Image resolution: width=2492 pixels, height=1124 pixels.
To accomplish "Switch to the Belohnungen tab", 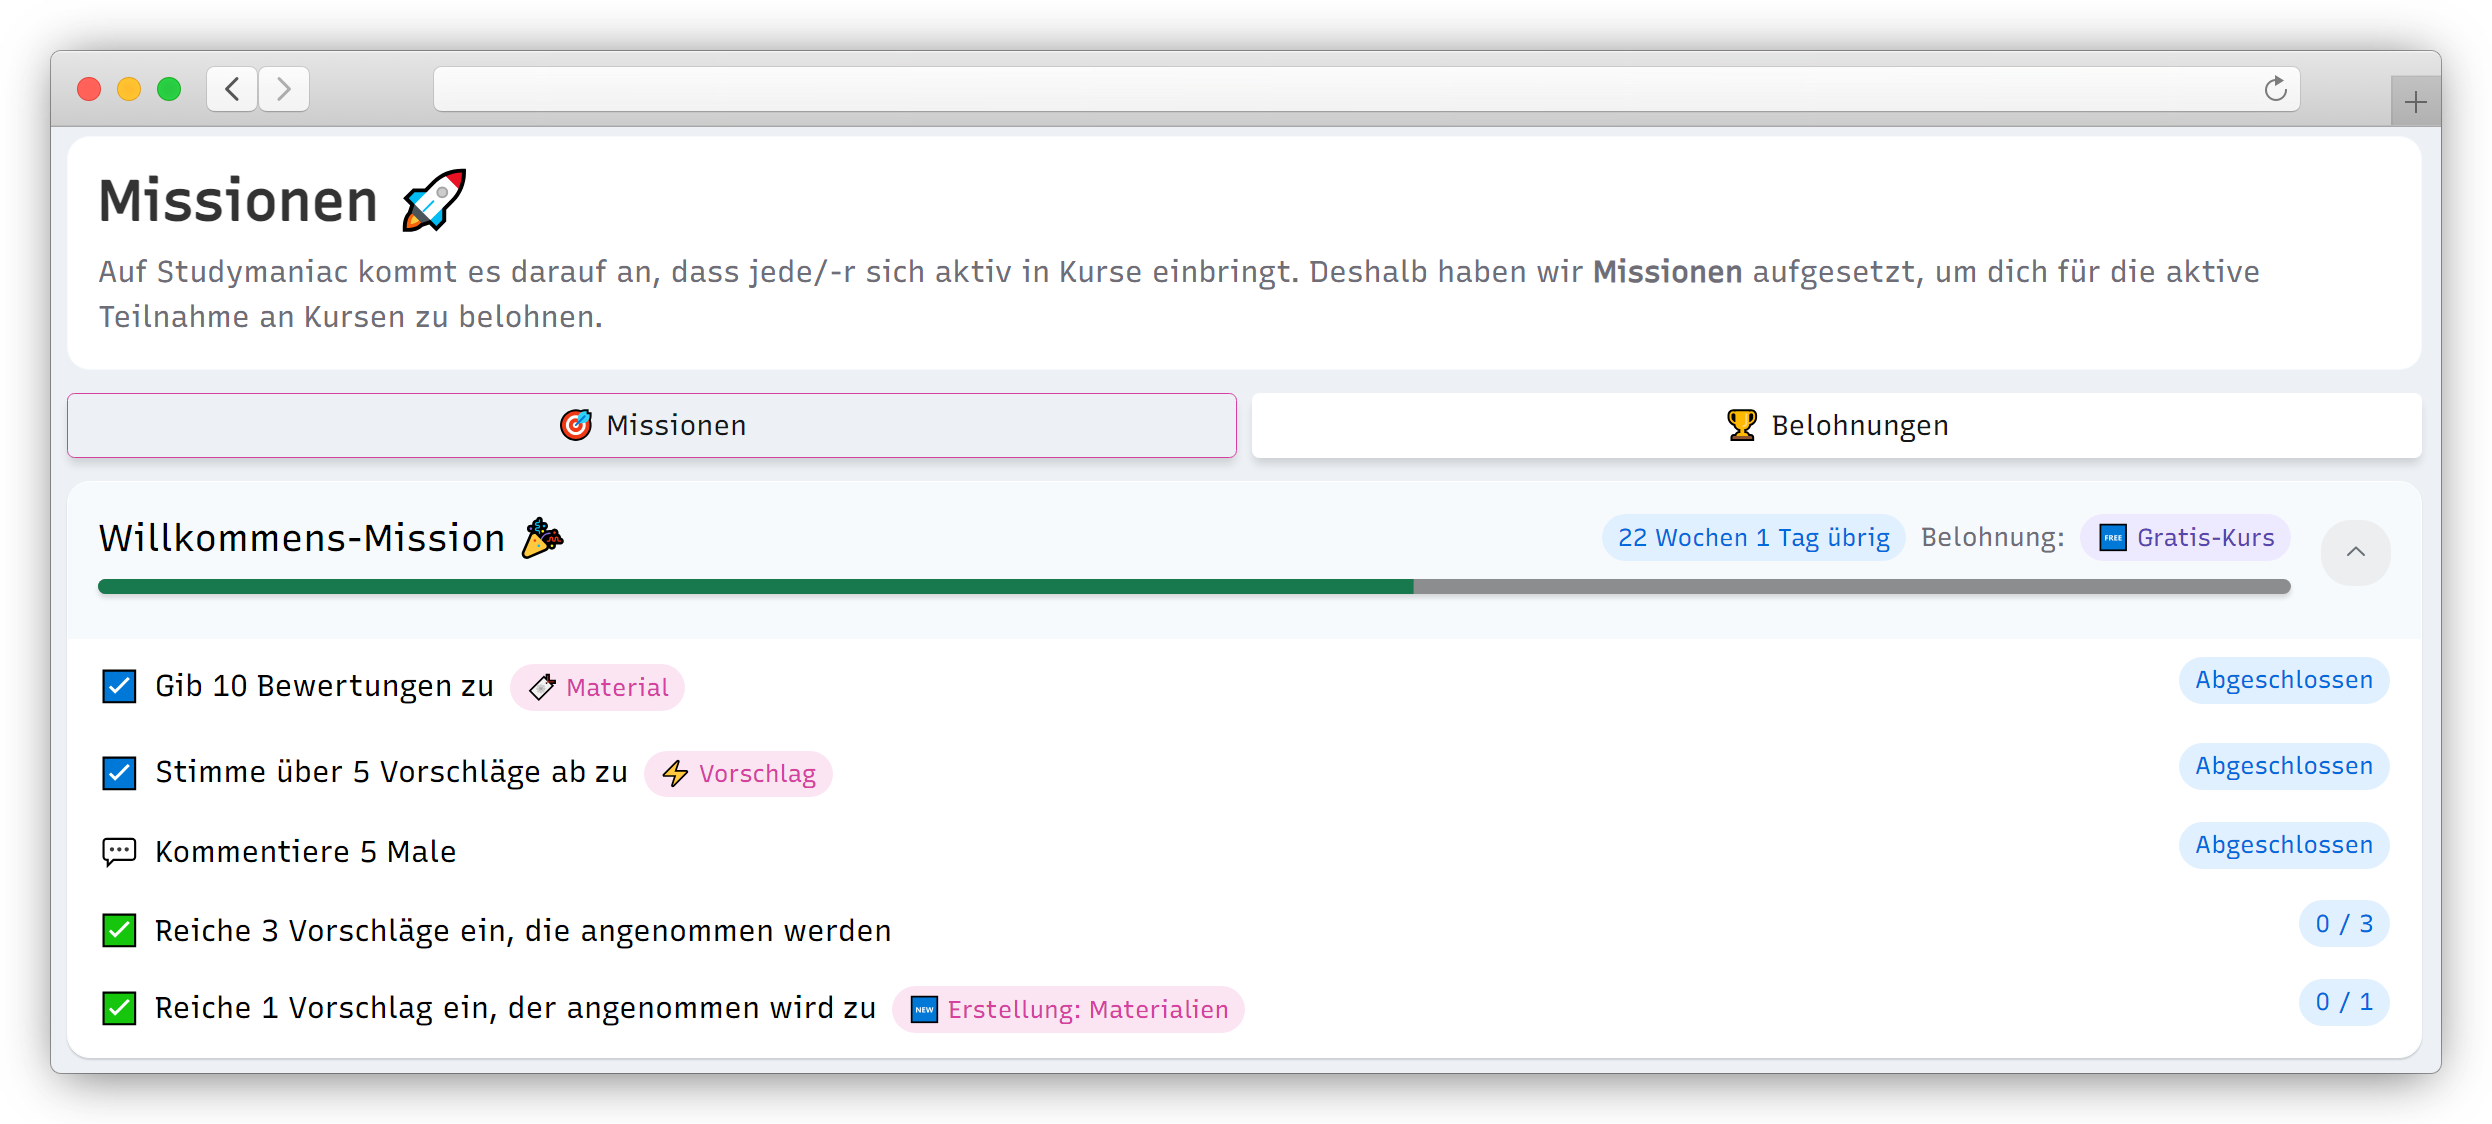I will pos(1836,425).
